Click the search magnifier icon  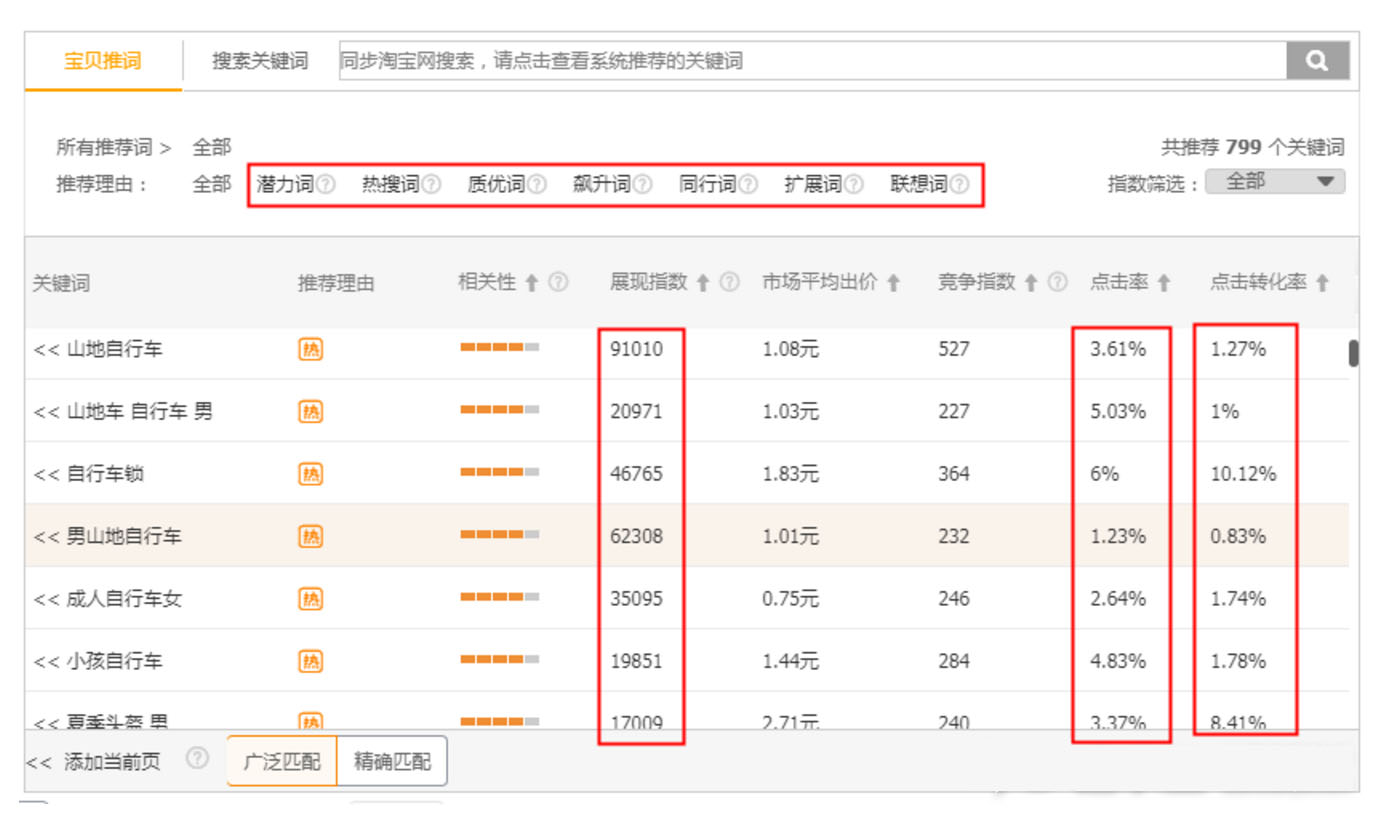tap(1318, 60)
